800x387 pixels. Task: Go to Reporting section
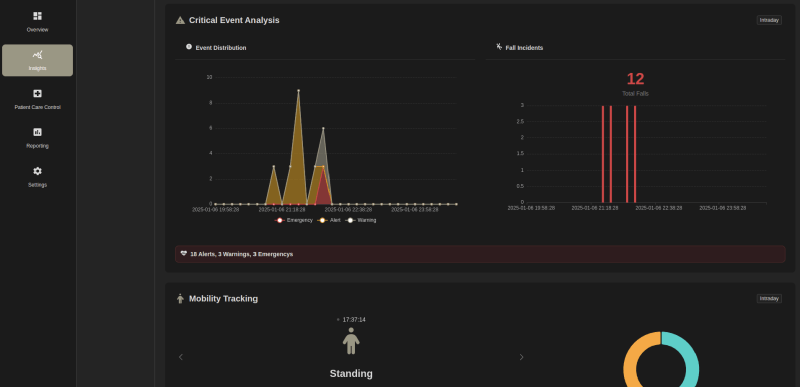tap(37, 138)
